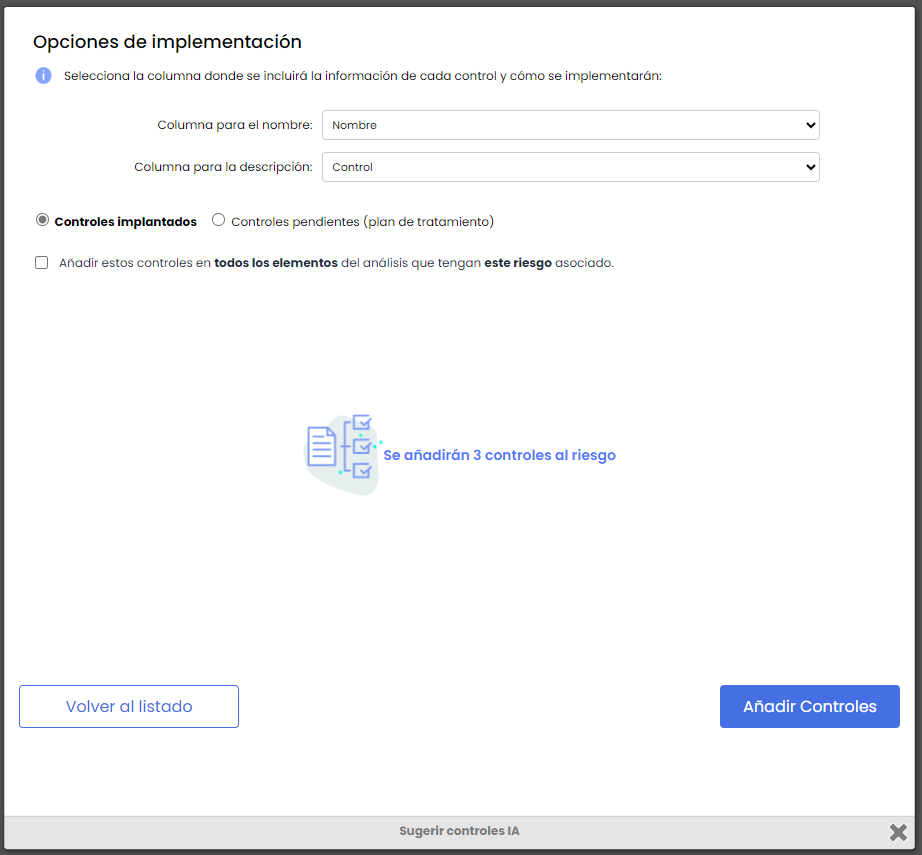Click the blue info icon
Screen dimensions: 922x855
[x=43, y=76]
